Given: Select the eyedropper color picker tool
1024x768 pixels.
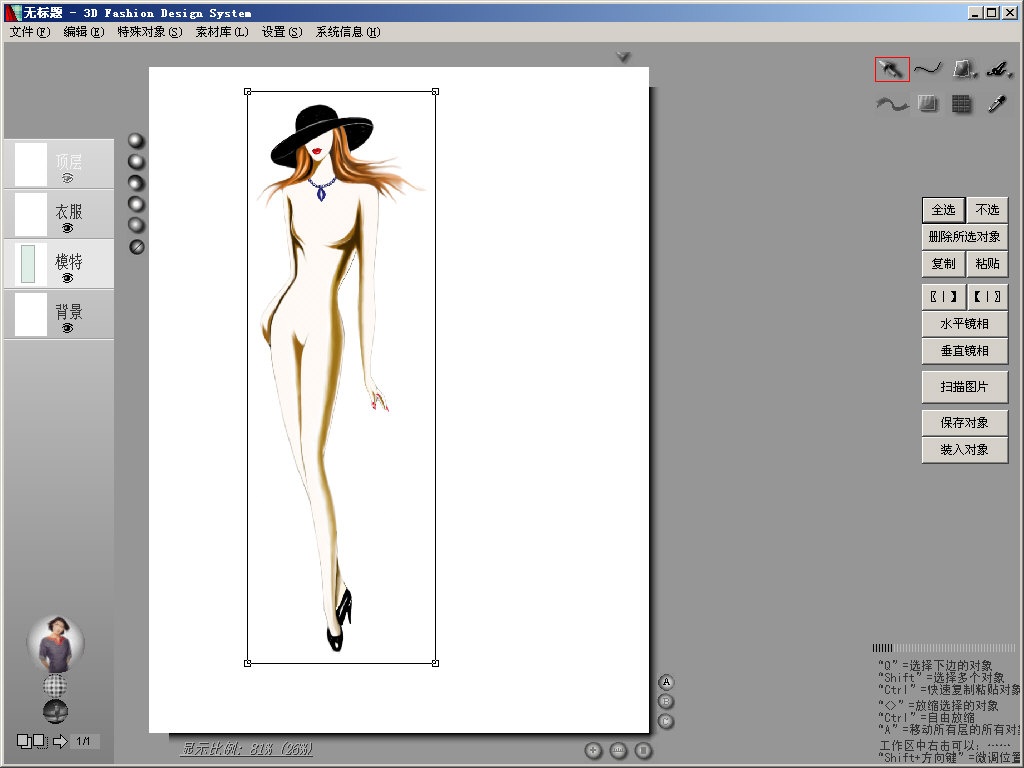Looking at the screenshot, I should (x=997, y=103).
